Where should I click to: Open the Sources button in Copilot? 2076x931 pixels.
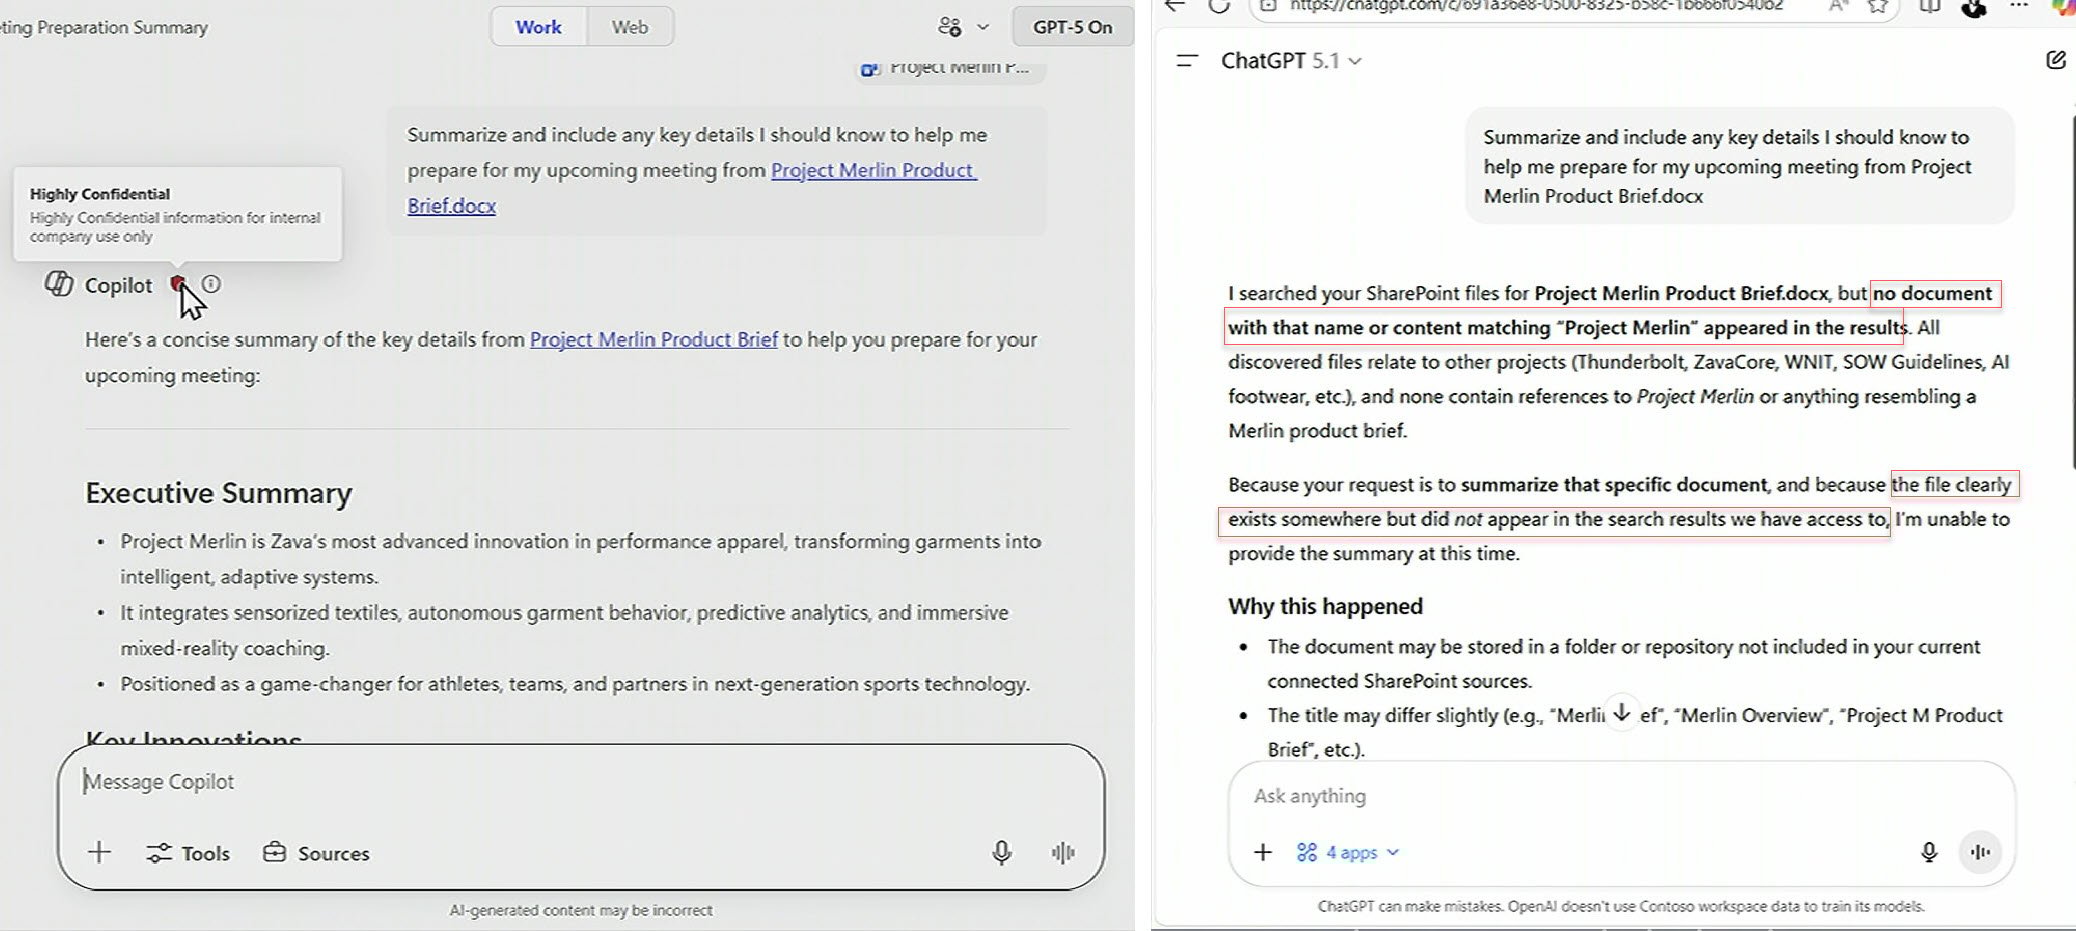point(316,853)
